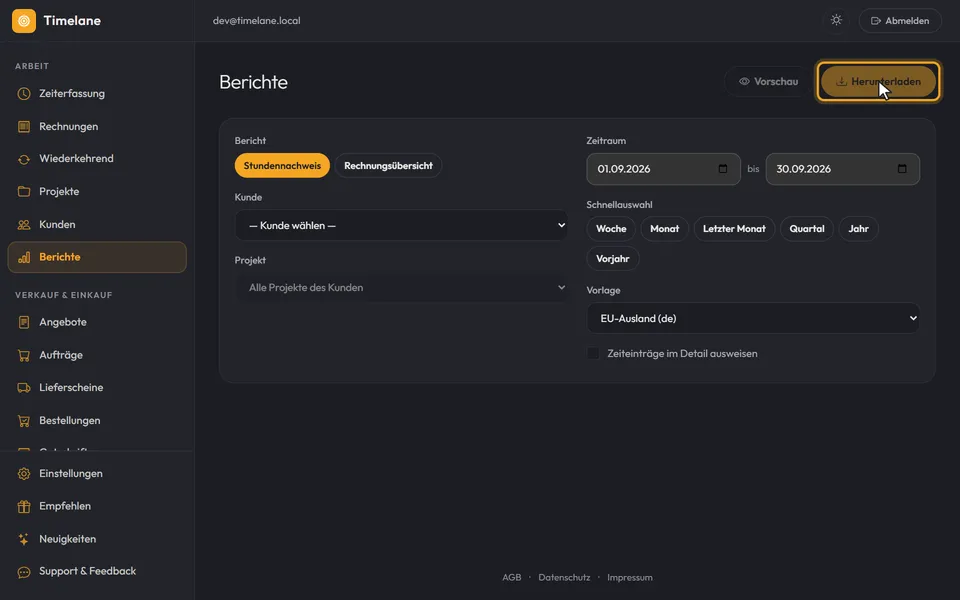Screen dimensions: 960x600
Task: Select the Monat quick range
Action: point(664,229)
